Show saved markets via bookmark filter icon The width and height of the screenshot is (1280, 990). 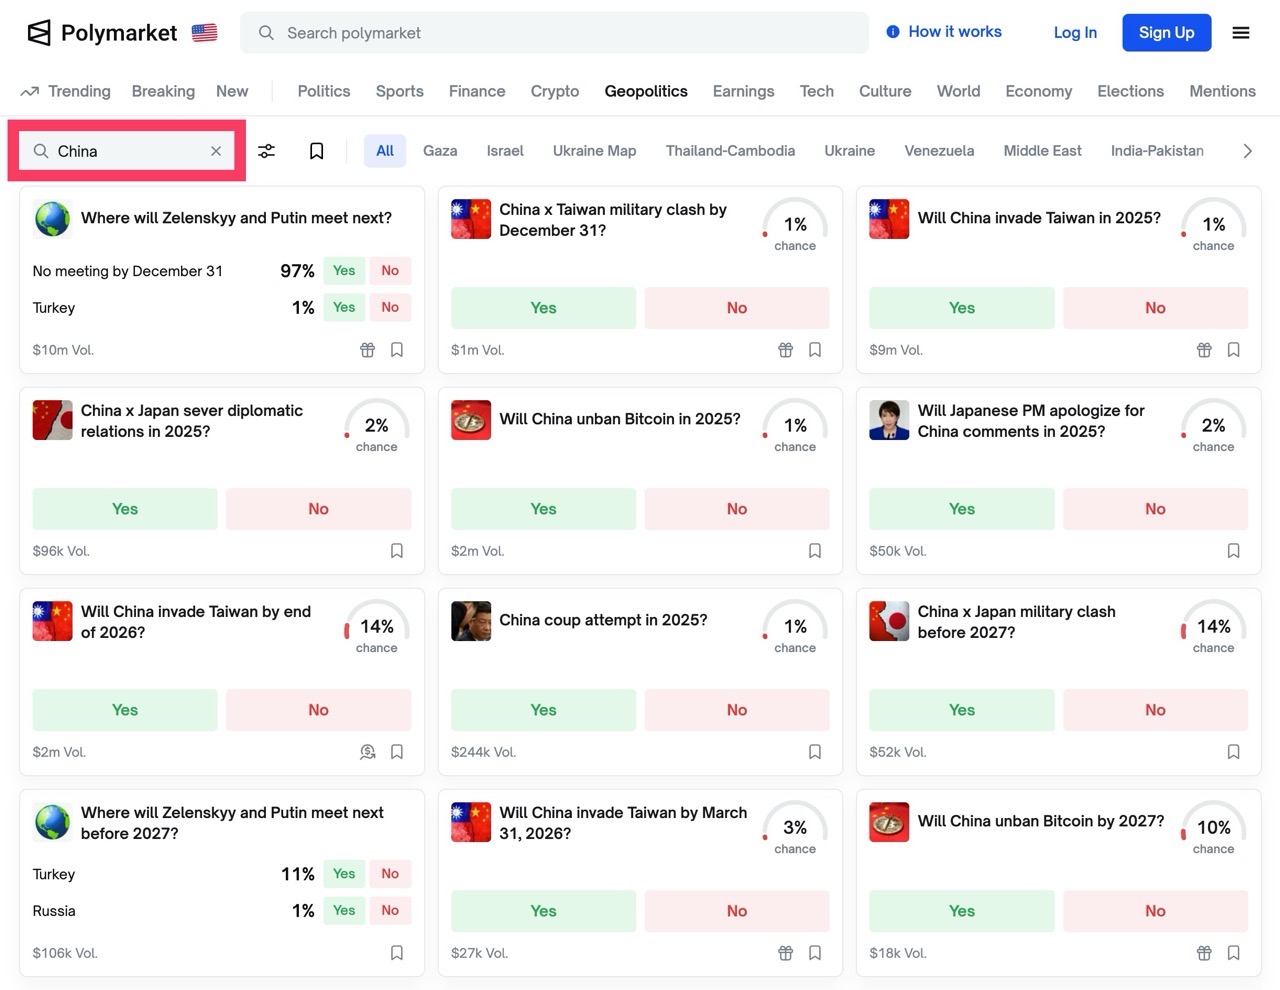pos(317,151)
